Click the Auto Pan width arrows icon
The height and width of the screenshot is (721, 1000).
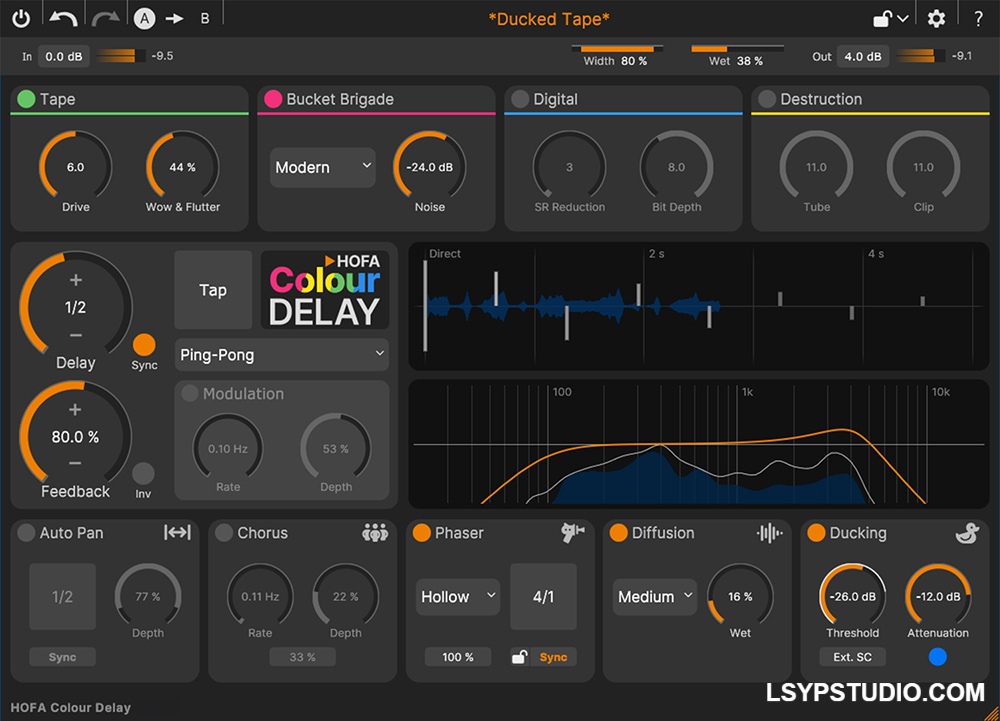coord(177,532)
